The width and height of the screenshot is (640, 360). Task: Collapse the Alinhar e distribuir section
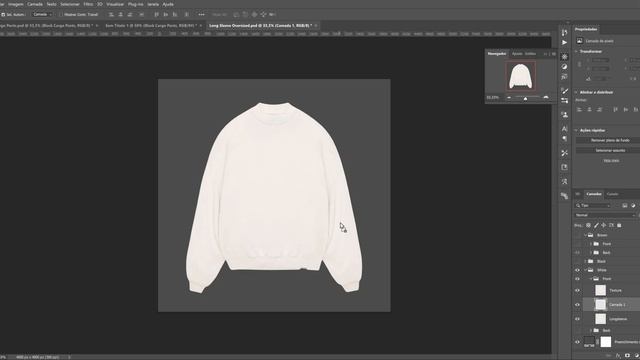tap(576, 92)
